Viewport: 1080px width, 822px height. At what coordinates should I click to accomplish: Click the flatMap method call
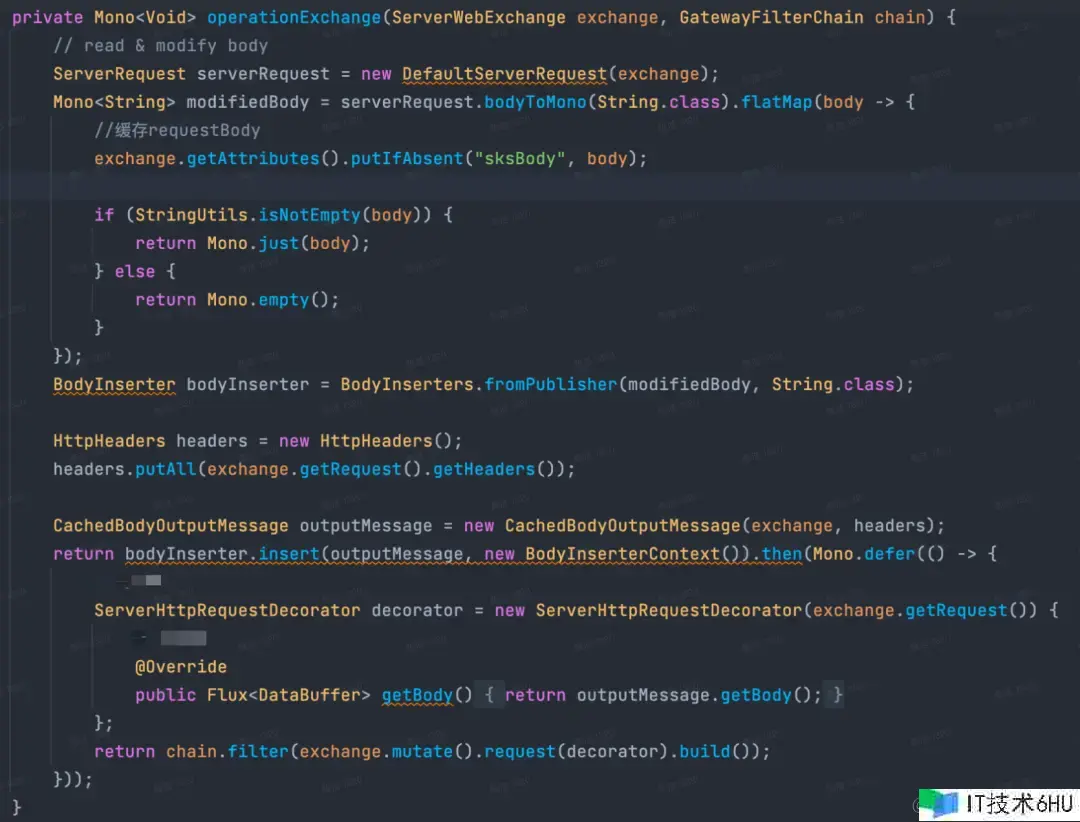[x=777, y=102]
